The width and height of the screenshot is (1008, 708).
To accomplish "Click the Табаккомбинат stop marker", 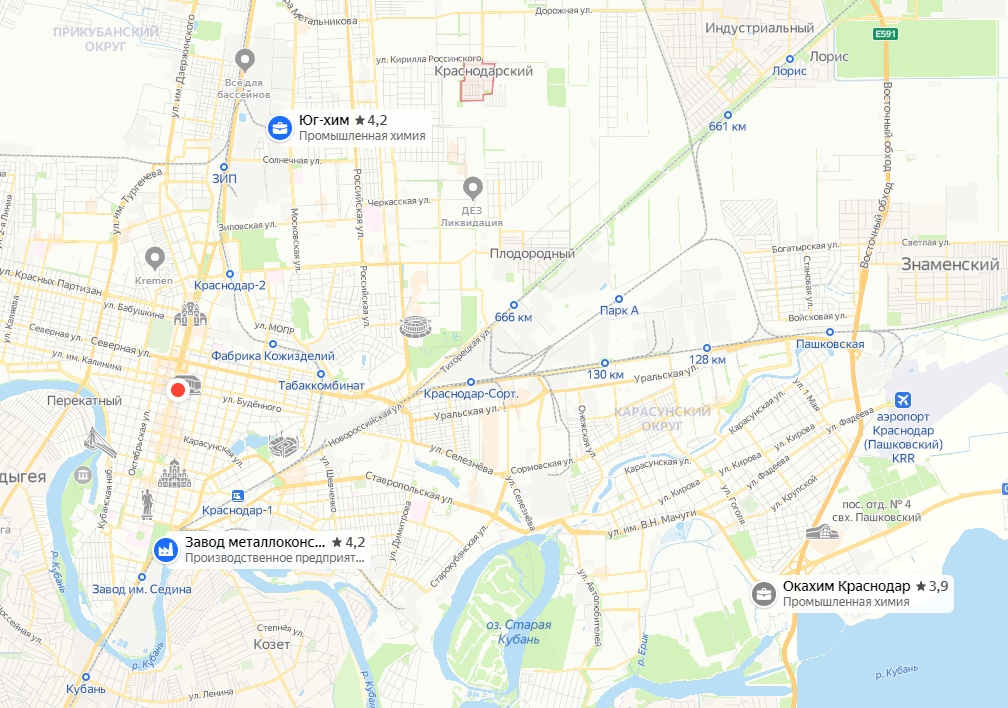I will pyautogui.click(x=321, y=374).
